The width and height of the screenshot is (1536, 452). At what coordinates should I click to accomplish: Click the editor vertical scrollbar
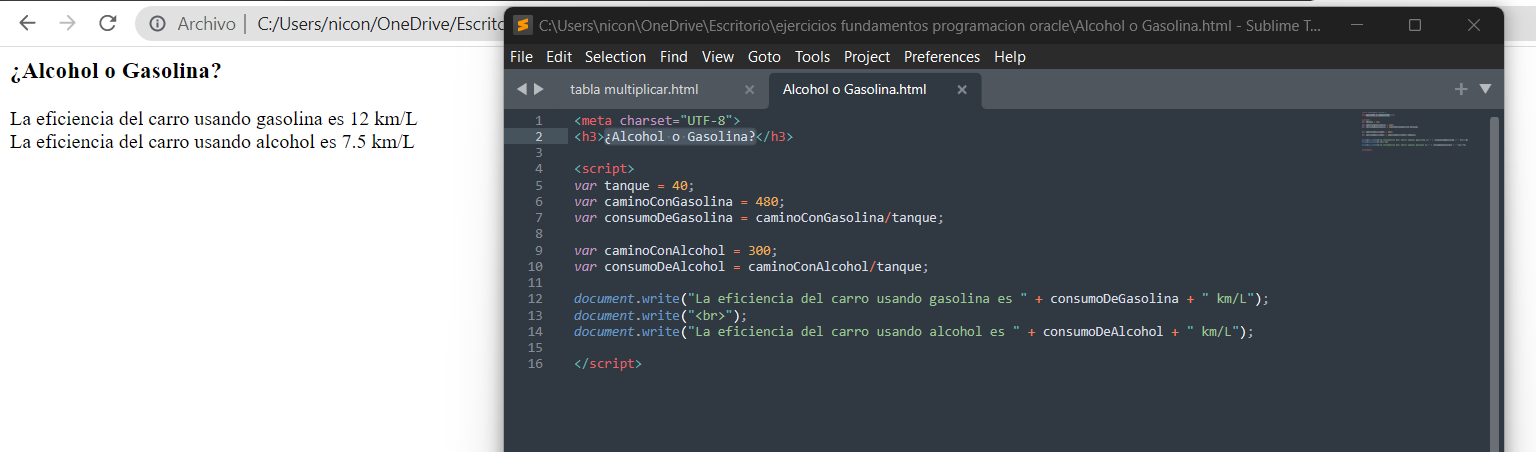click(x=1495, y=283)
